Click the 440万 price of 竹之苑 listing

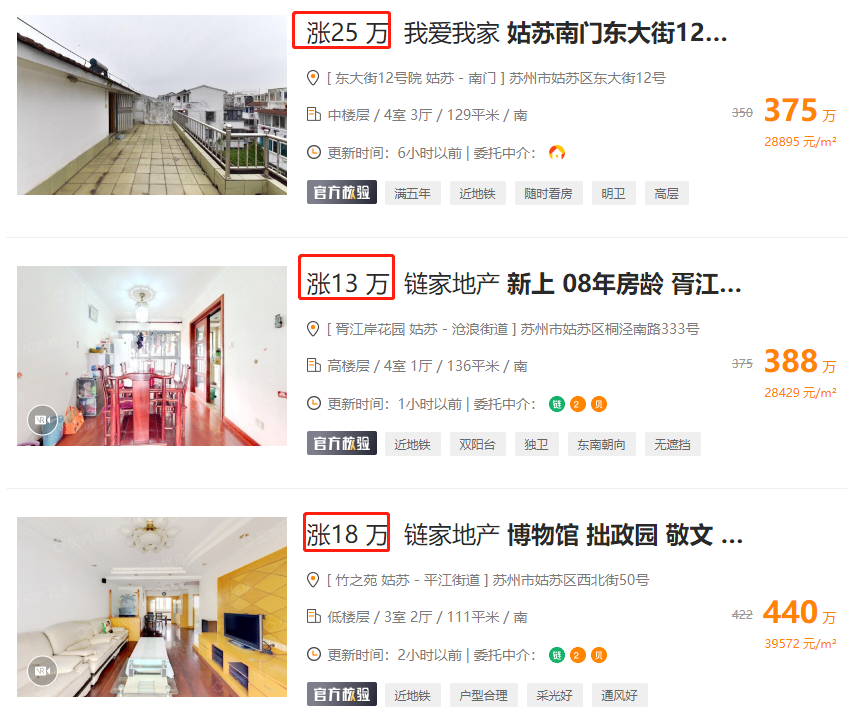pyautogui.click(x=799, y=613)
